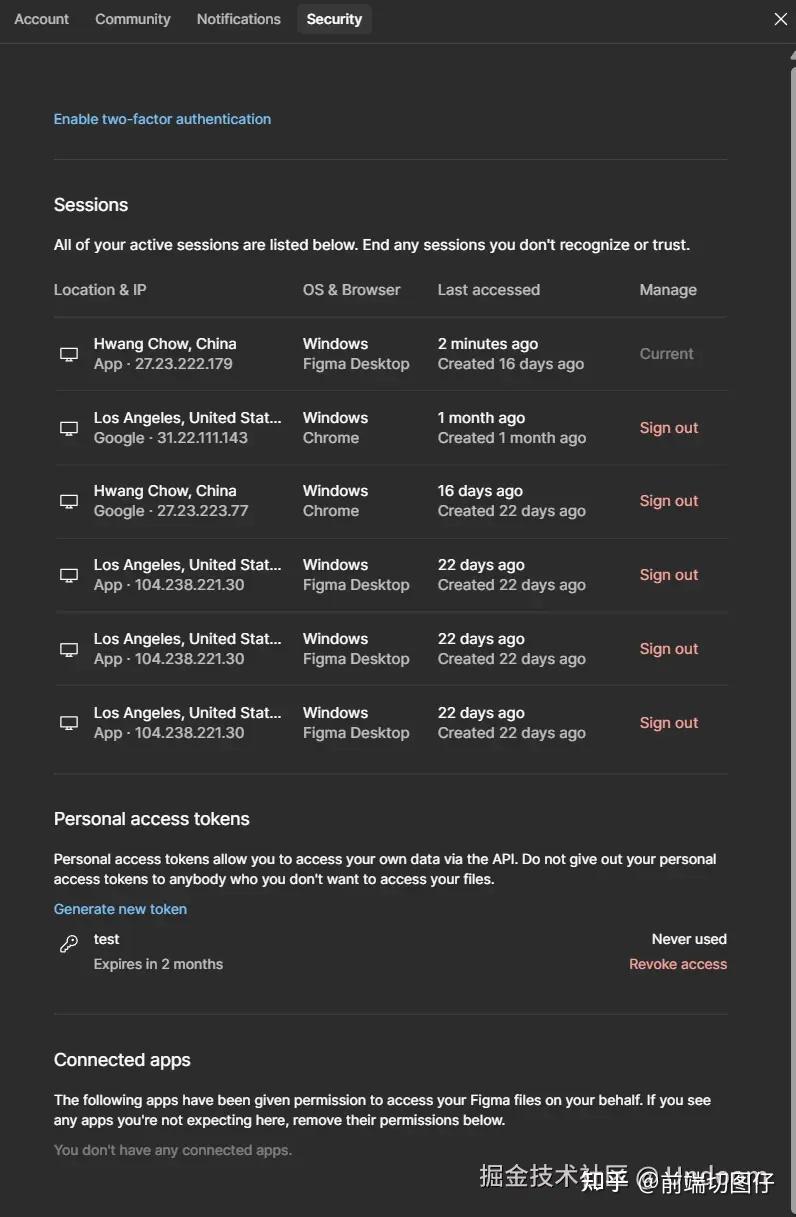Click the monitor icon beside Hwang Chow 27.23.223.77 session
Viewport: 796px width, 1217px height.
point(69,501)
